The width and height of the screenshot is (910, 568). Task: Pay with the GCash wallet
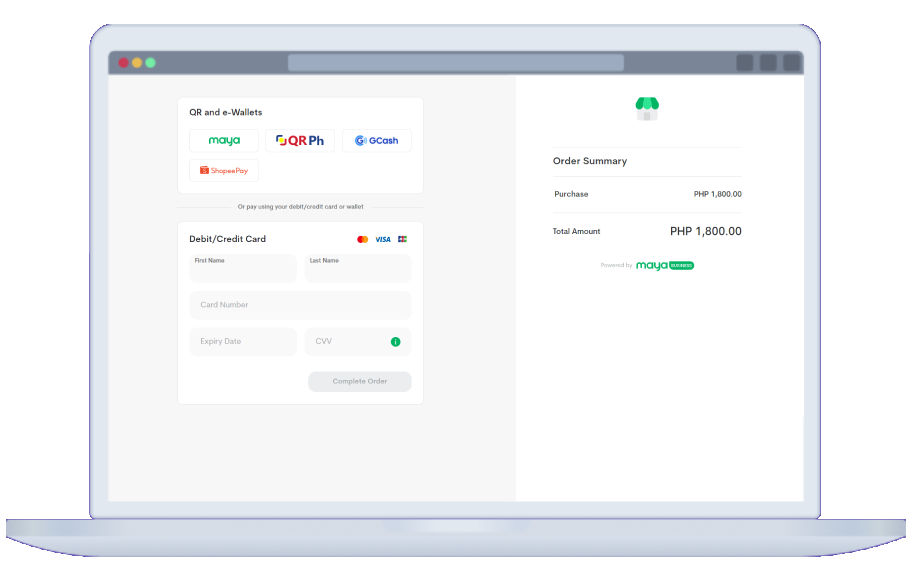[376, 141]
